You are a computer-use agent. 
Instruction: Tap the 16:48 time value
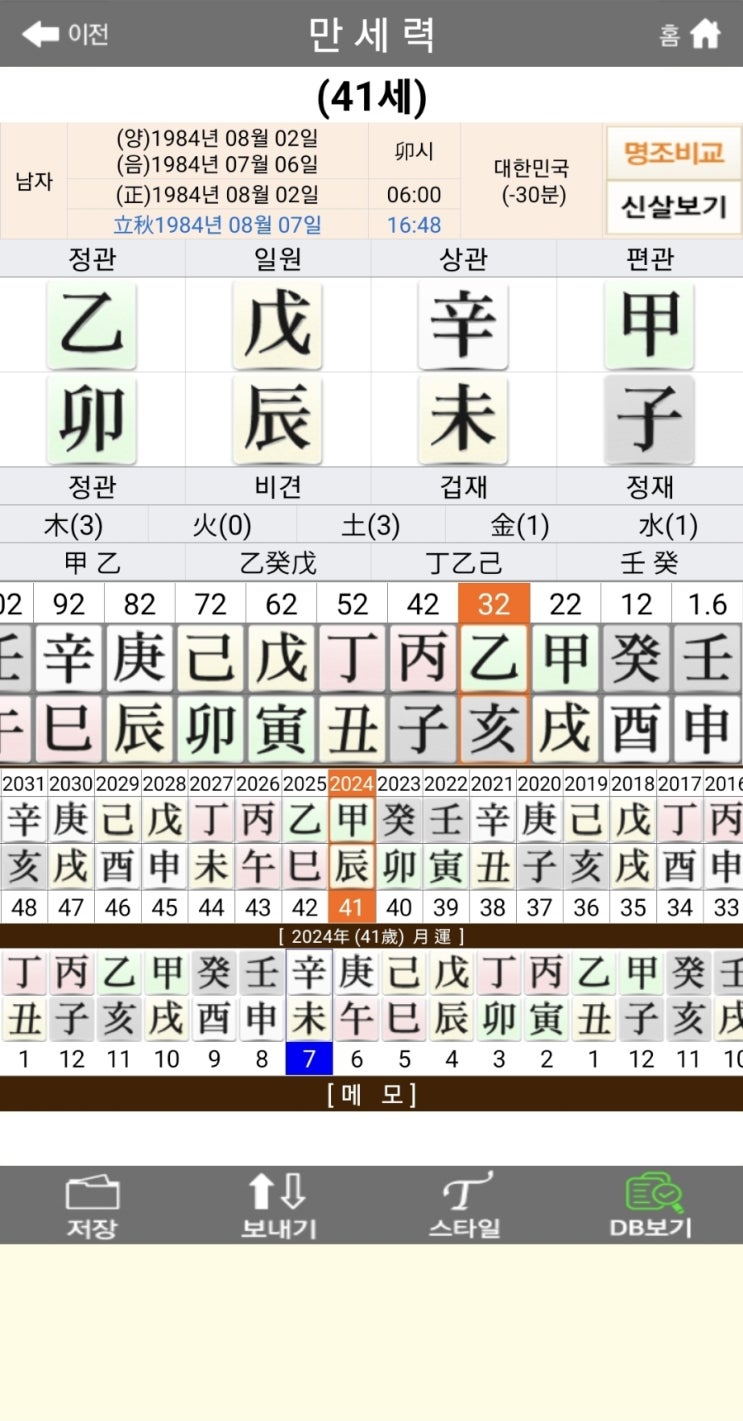click(x=414, y=225)
